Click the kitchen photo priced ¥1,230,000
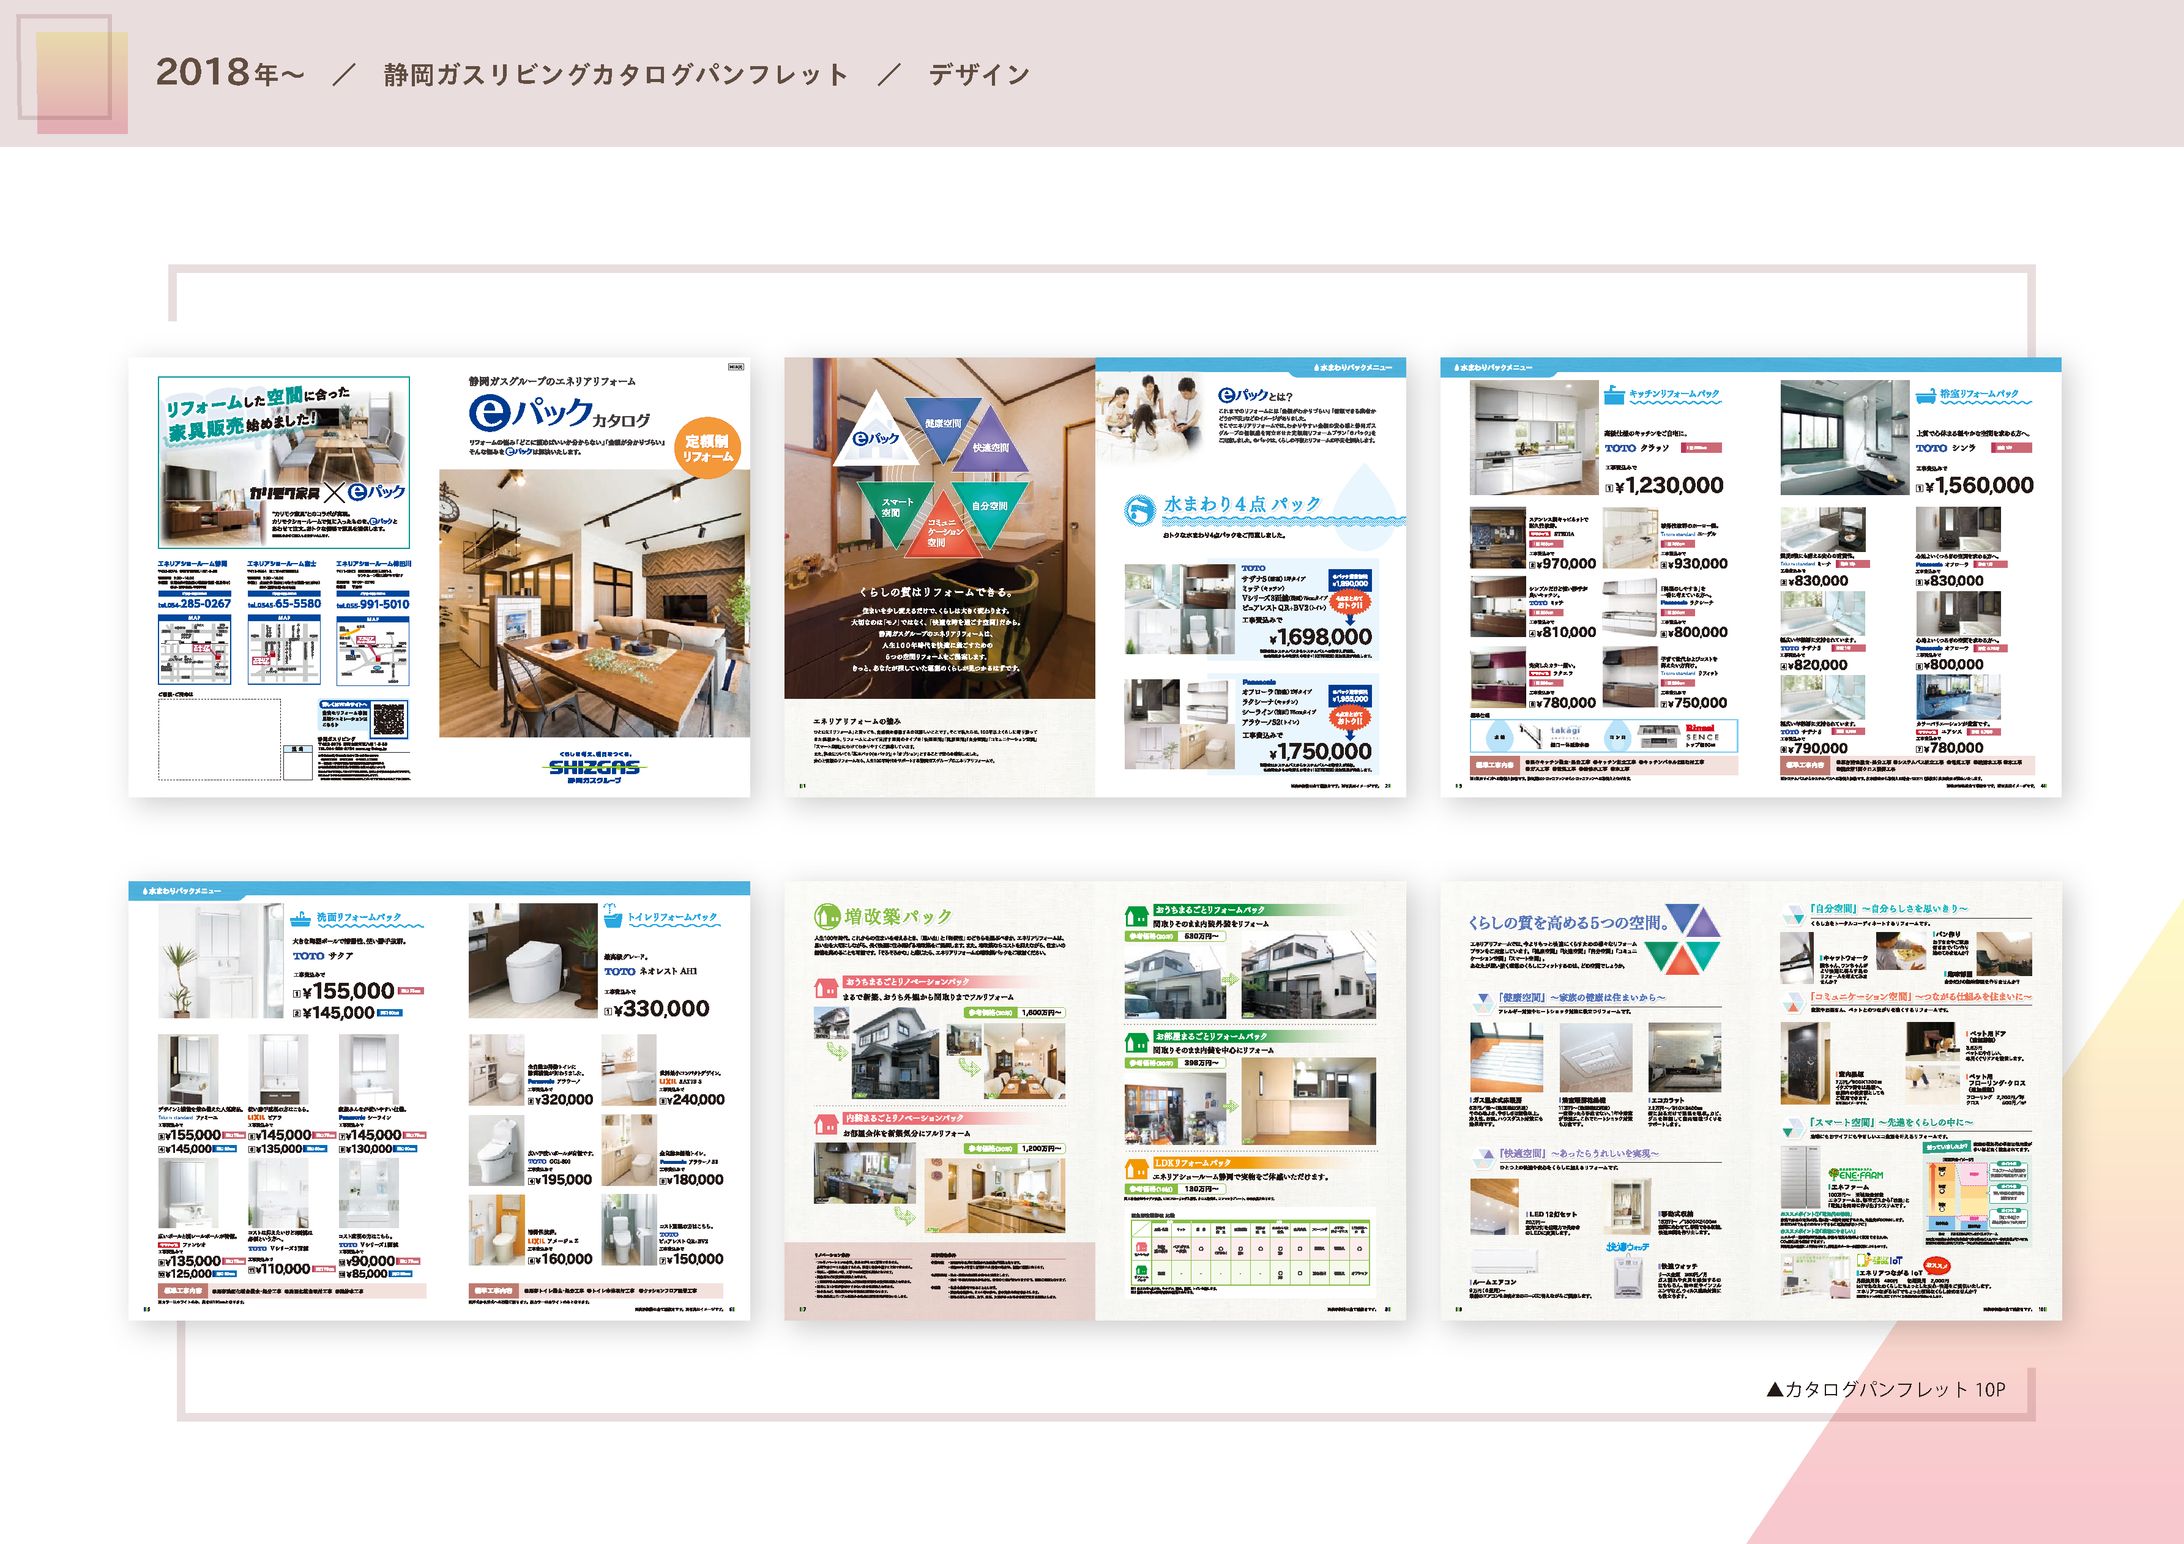The width and height of the screenshot is (2184, 1544). coord(1532,437)
